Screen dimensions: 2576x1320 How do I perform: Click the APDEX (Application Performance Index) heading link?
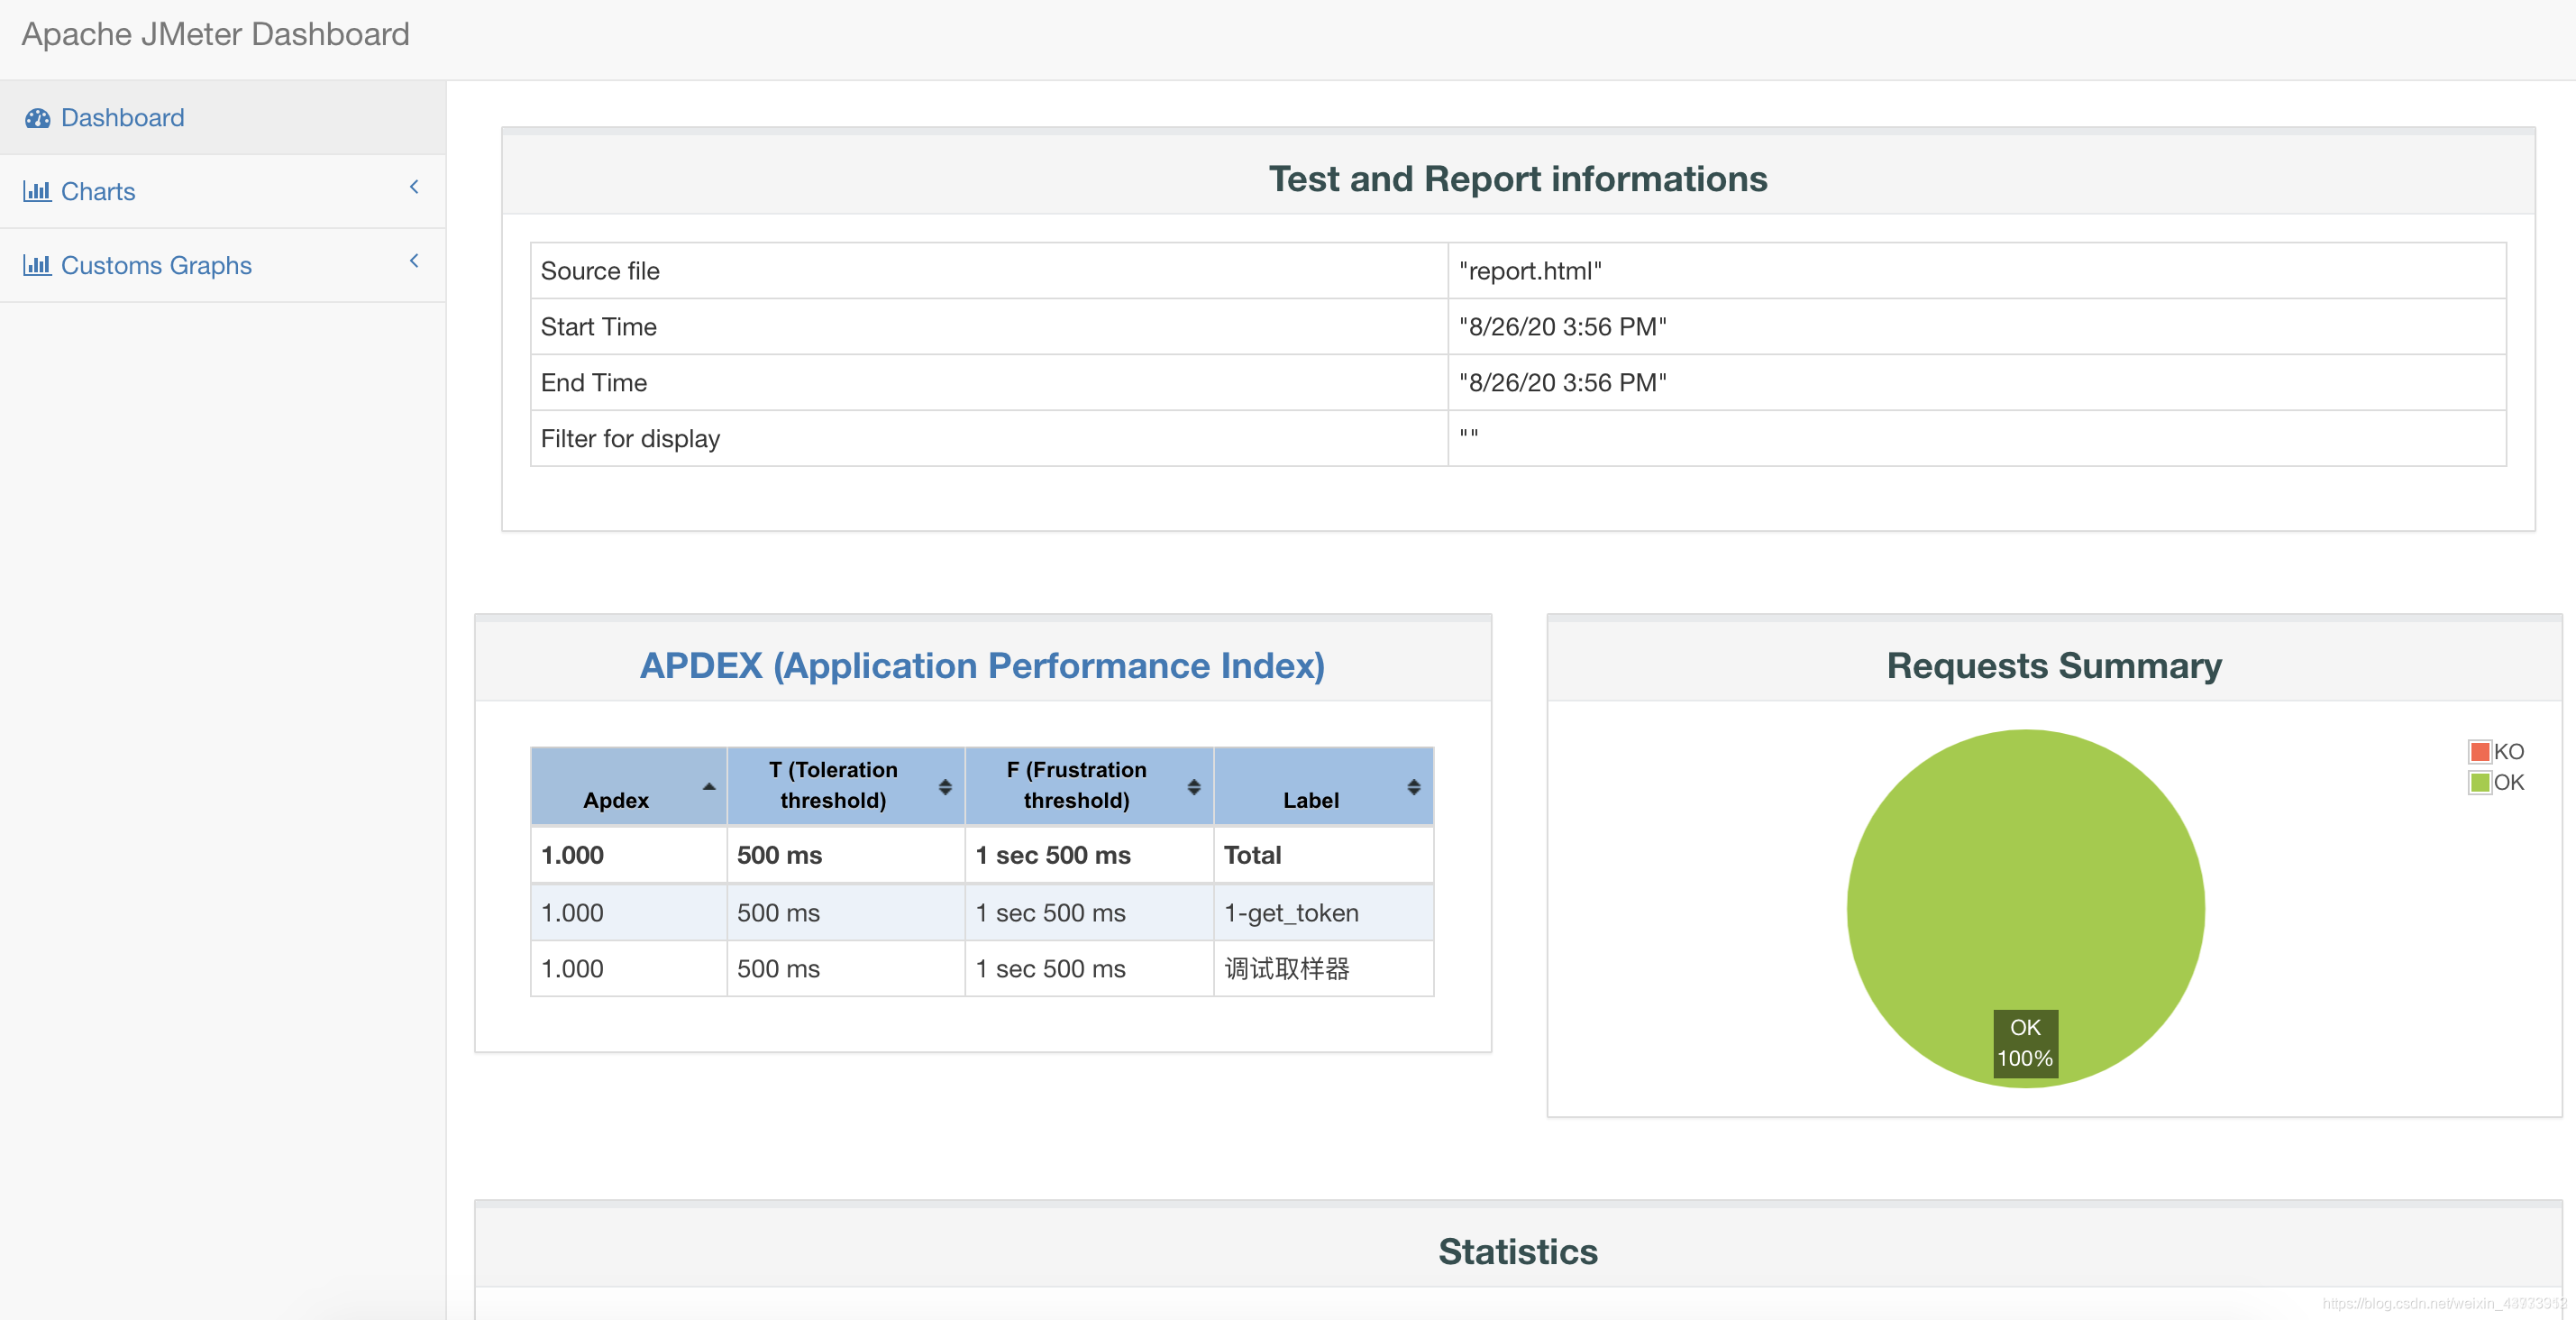pos(982,665)
